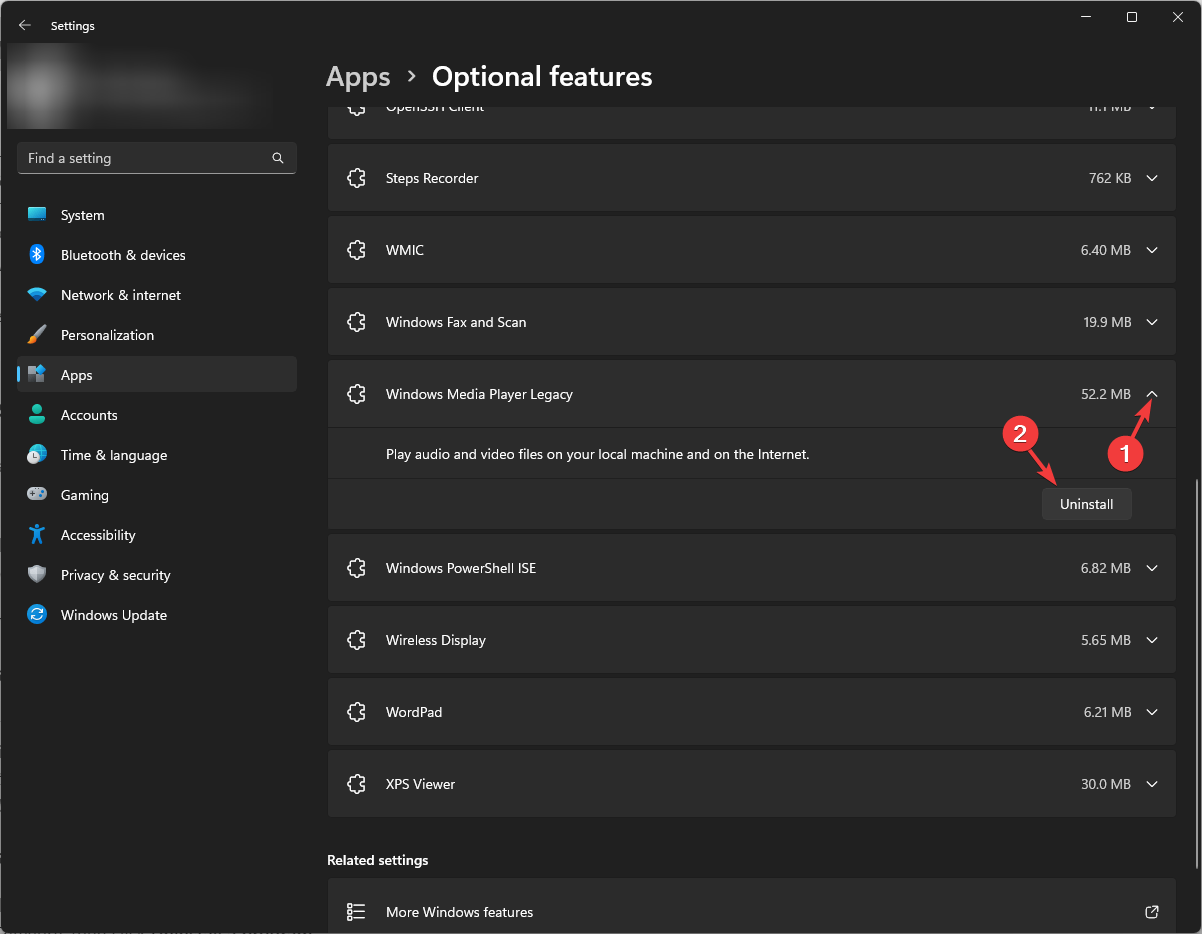Click the puzzle icon beside Windows Media Player Legacy

[x=356, y=394]
